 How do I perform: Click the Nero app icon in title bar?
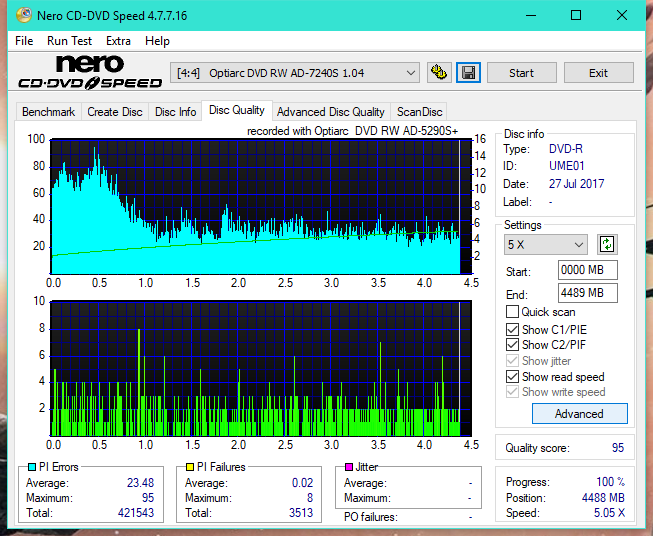24,15
